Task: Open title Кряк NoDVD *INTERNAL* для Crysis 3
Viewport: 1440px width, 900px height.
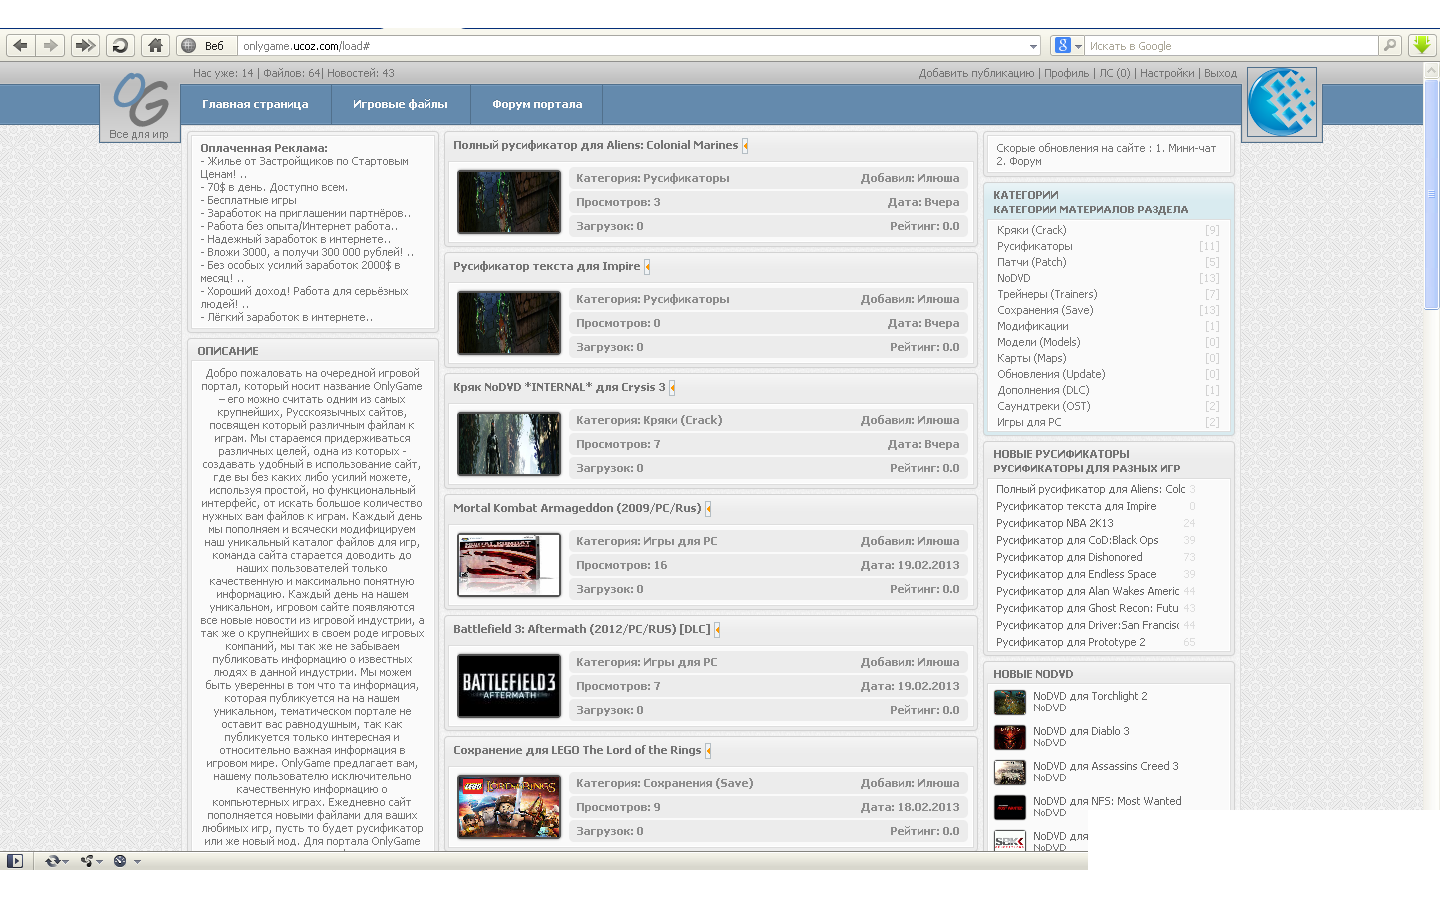Action: point(558,387)
